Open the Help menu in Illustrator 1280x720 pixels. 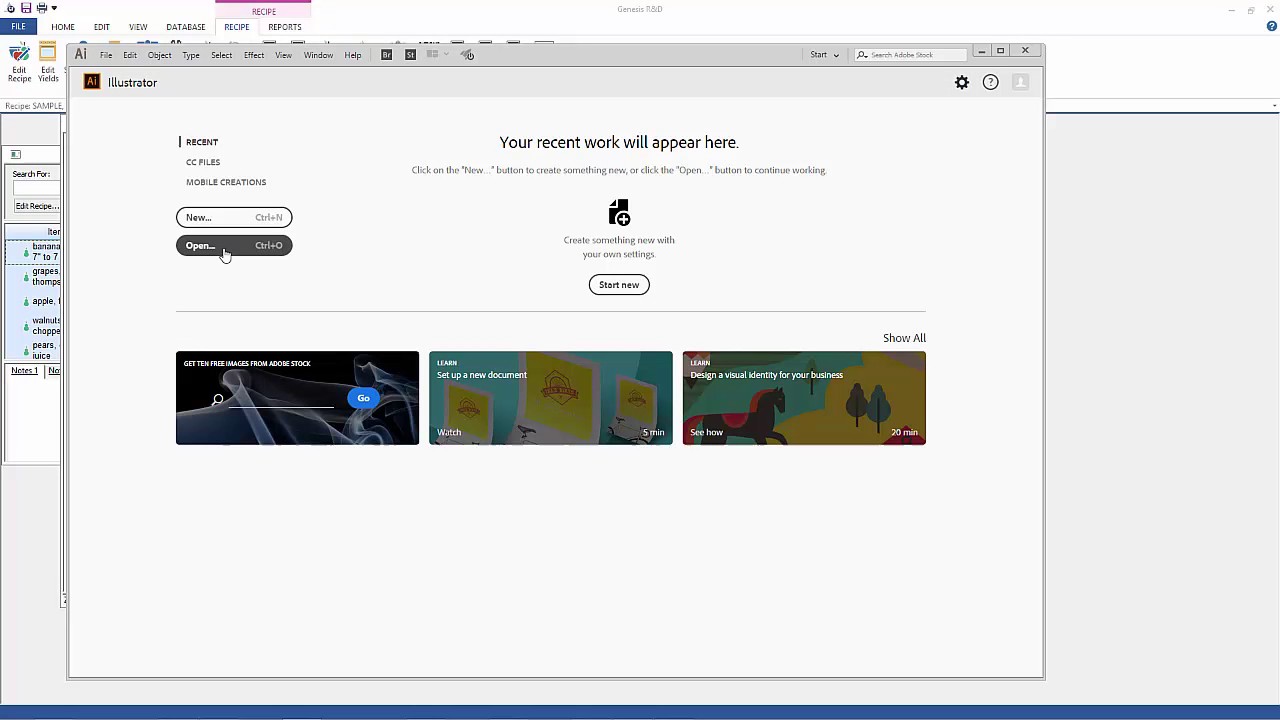(x=353, y=55)
